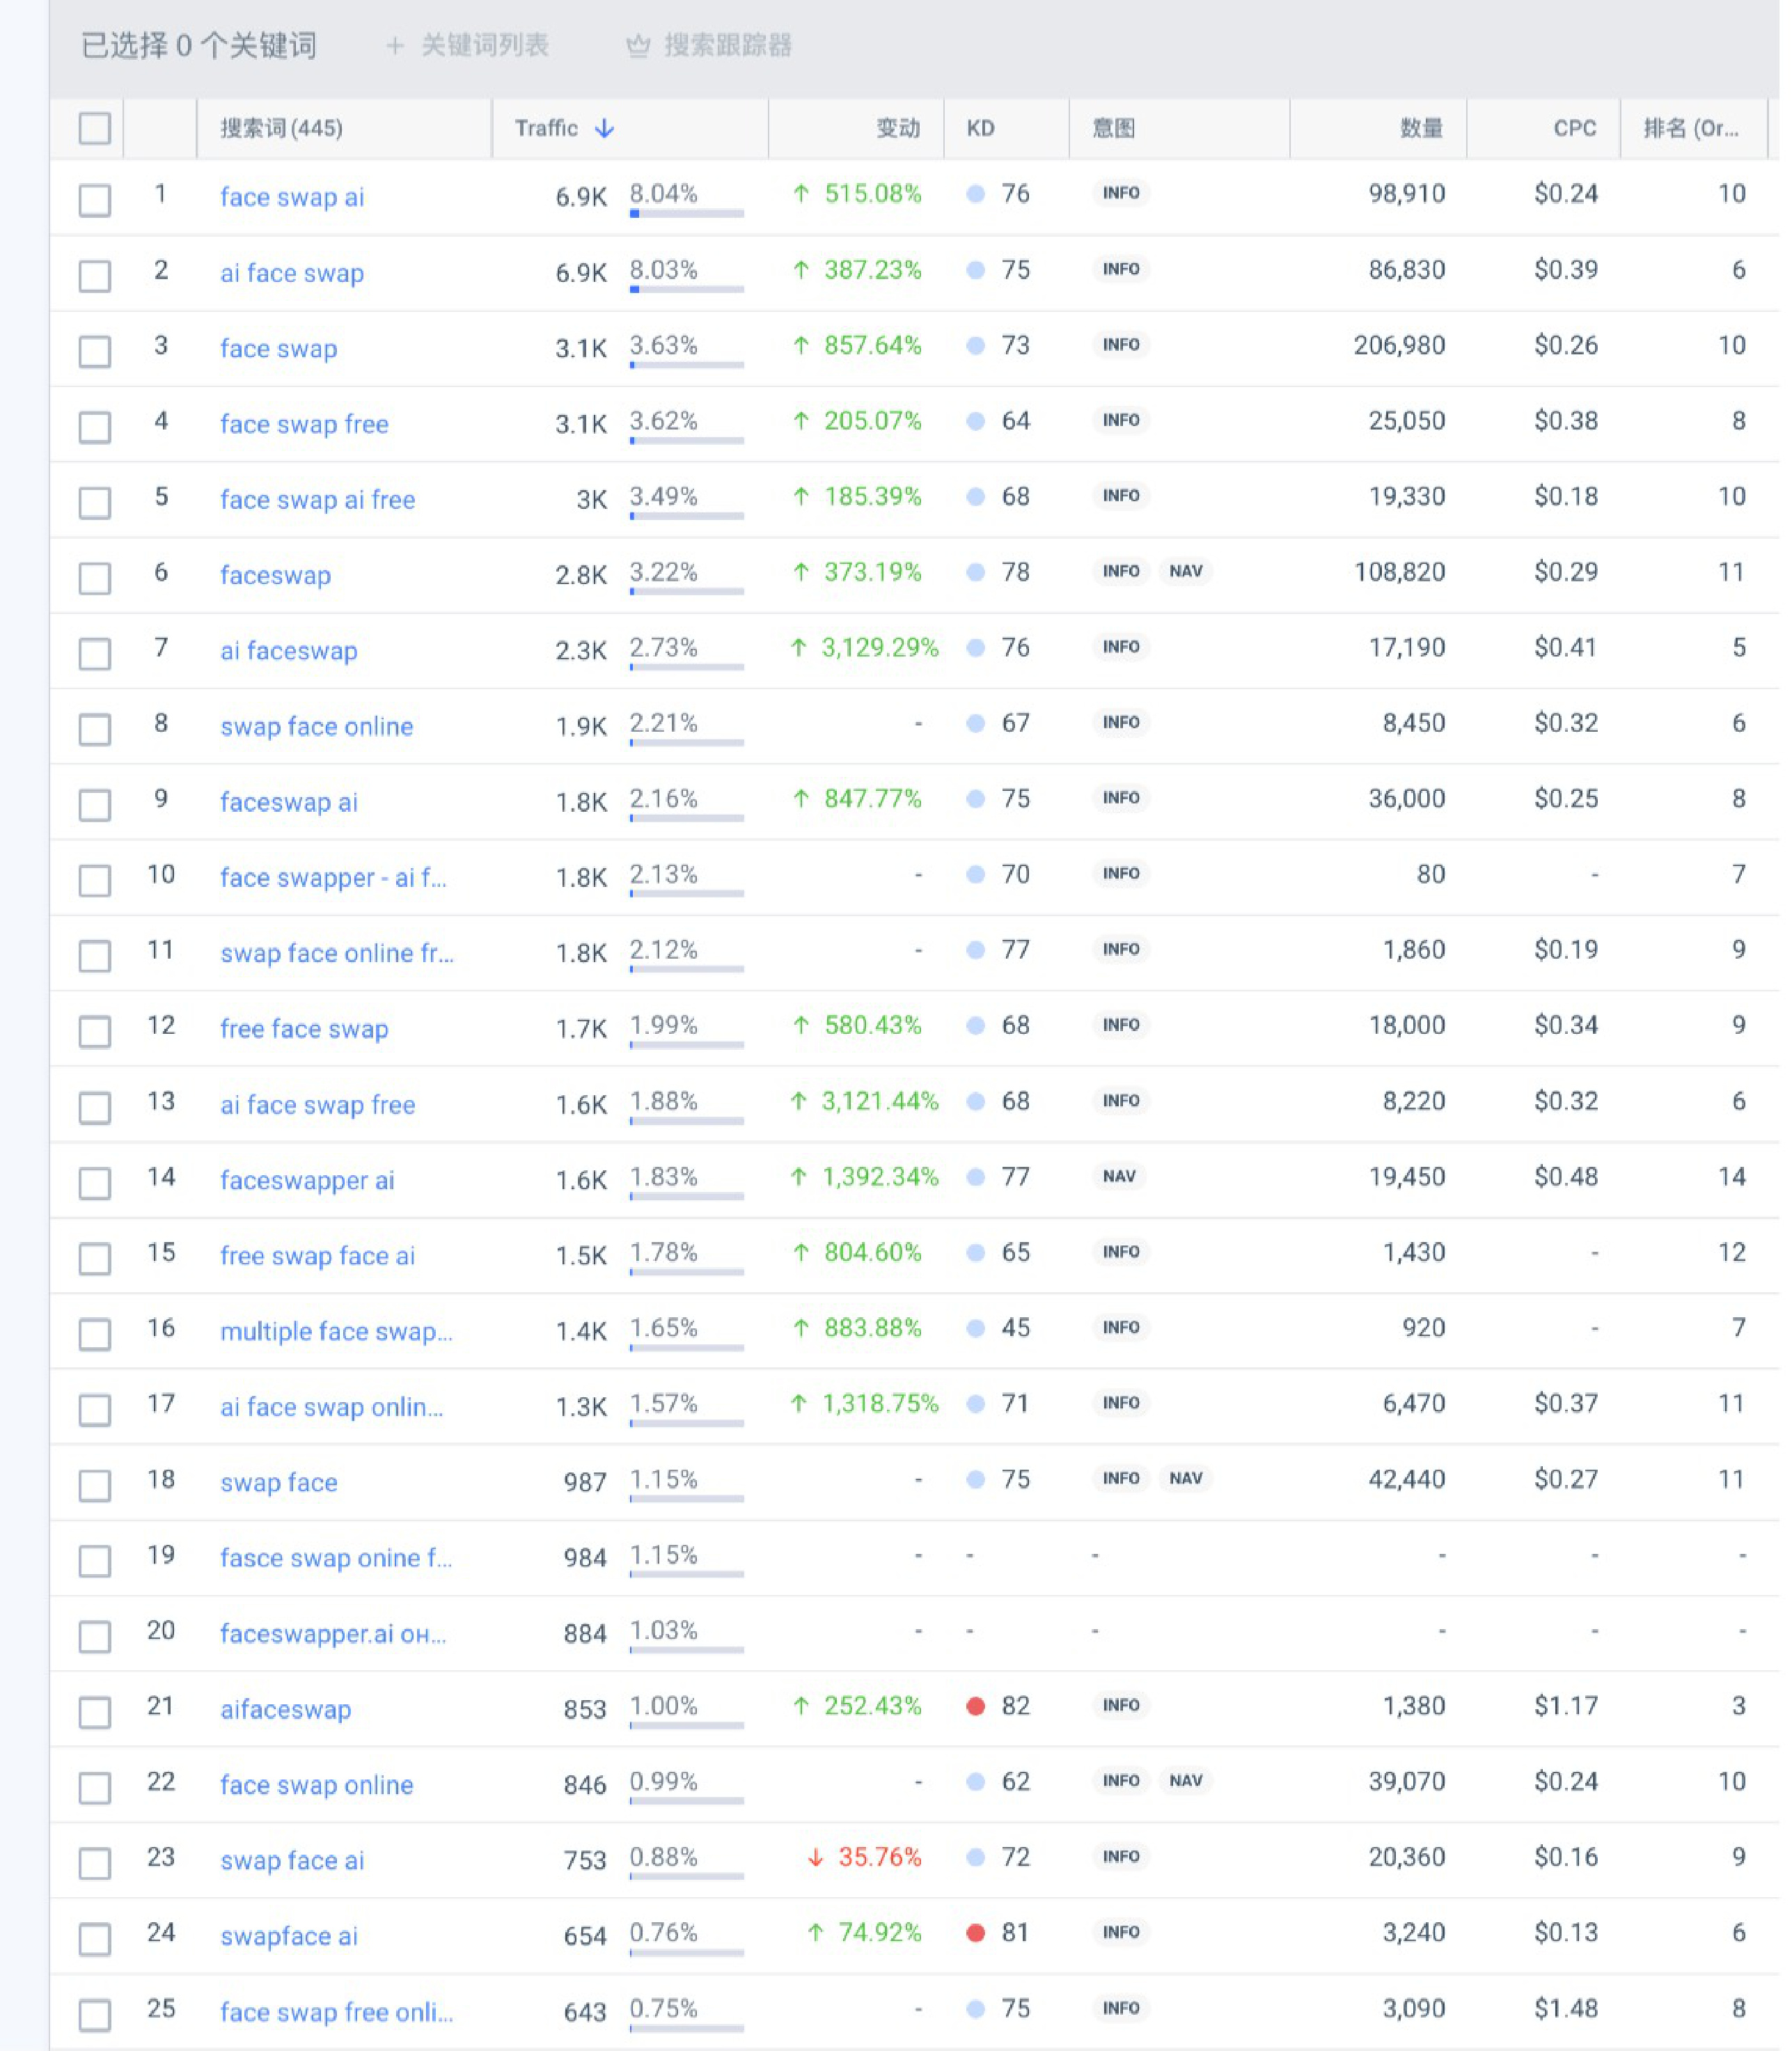Image resolution: width=1792 pixels, height=2051 pixels.
Task: Click the 意图 intent column header
Action: (1113, 129)
